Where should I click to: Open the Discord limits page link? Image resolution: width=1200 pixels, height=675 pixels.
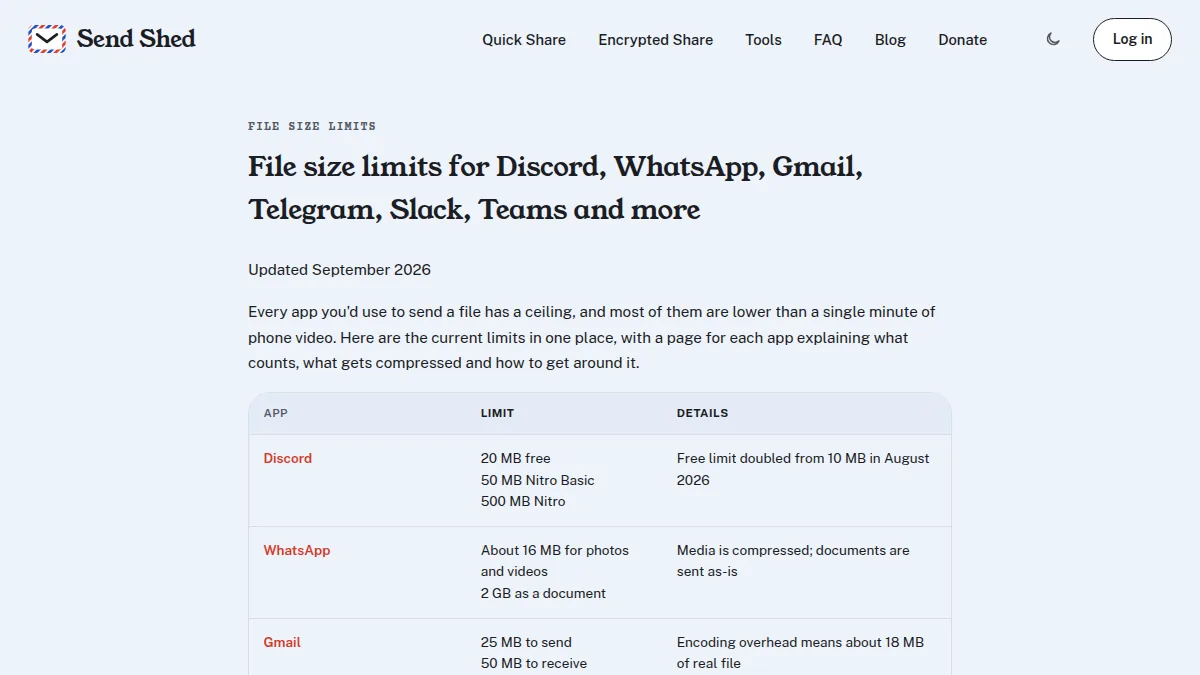(x=288, y=458)
